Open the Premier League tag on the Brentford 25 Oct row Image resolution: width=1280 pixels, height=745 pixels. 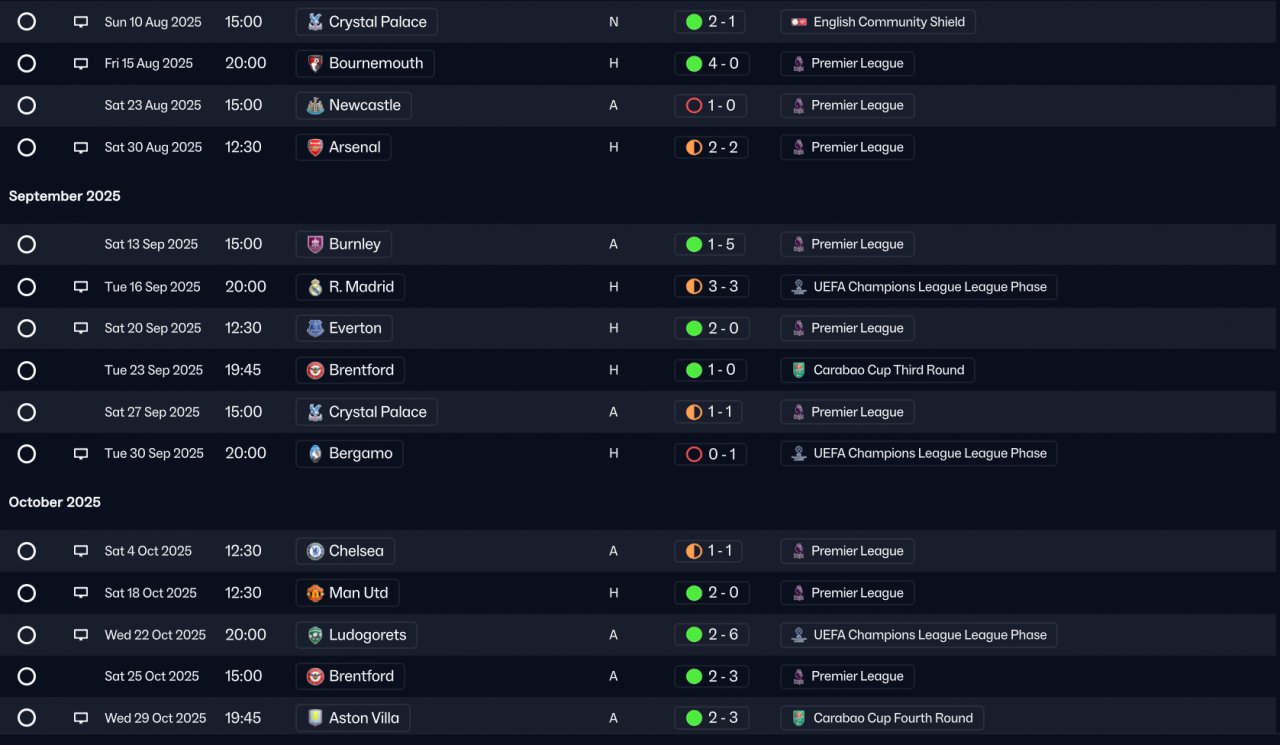point(847,677)
